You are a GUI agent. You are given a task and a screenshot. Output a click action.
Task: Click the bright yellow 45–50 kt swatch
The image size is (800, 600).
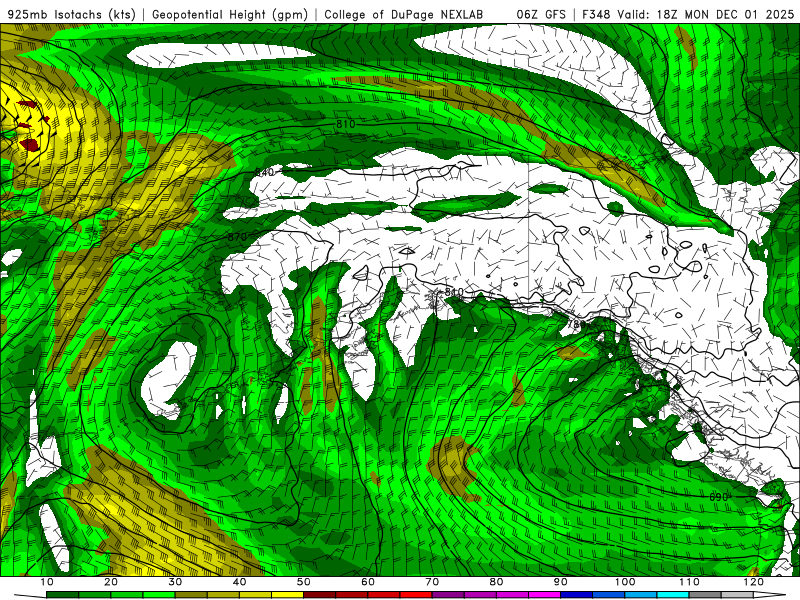tap(287, 595)
